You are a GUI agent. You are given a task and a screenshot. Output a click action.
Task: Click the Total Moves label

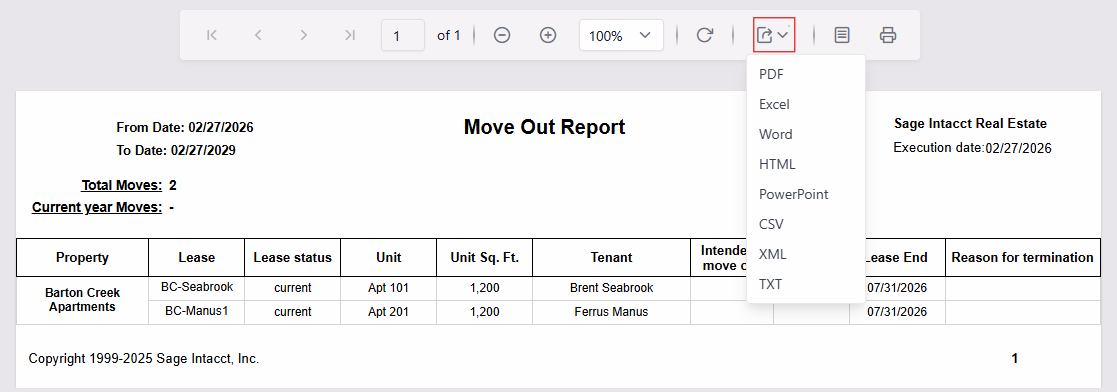pos(122,185)
